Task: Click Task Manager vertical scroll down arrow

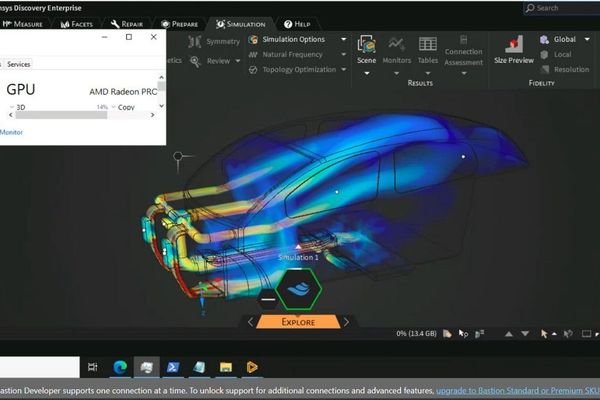Action: click(161, 106)
